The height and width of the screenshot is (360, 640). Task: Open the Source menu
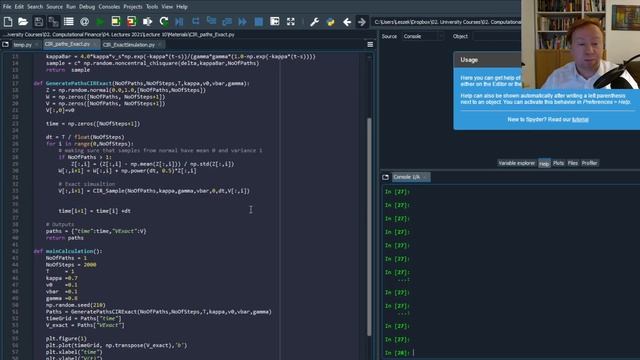click(54, 7)
